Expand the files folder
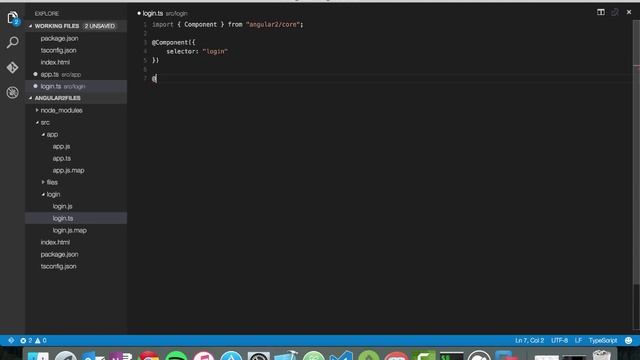The width and height of the screenshot is (640, 360). click(x=43, y=182)
